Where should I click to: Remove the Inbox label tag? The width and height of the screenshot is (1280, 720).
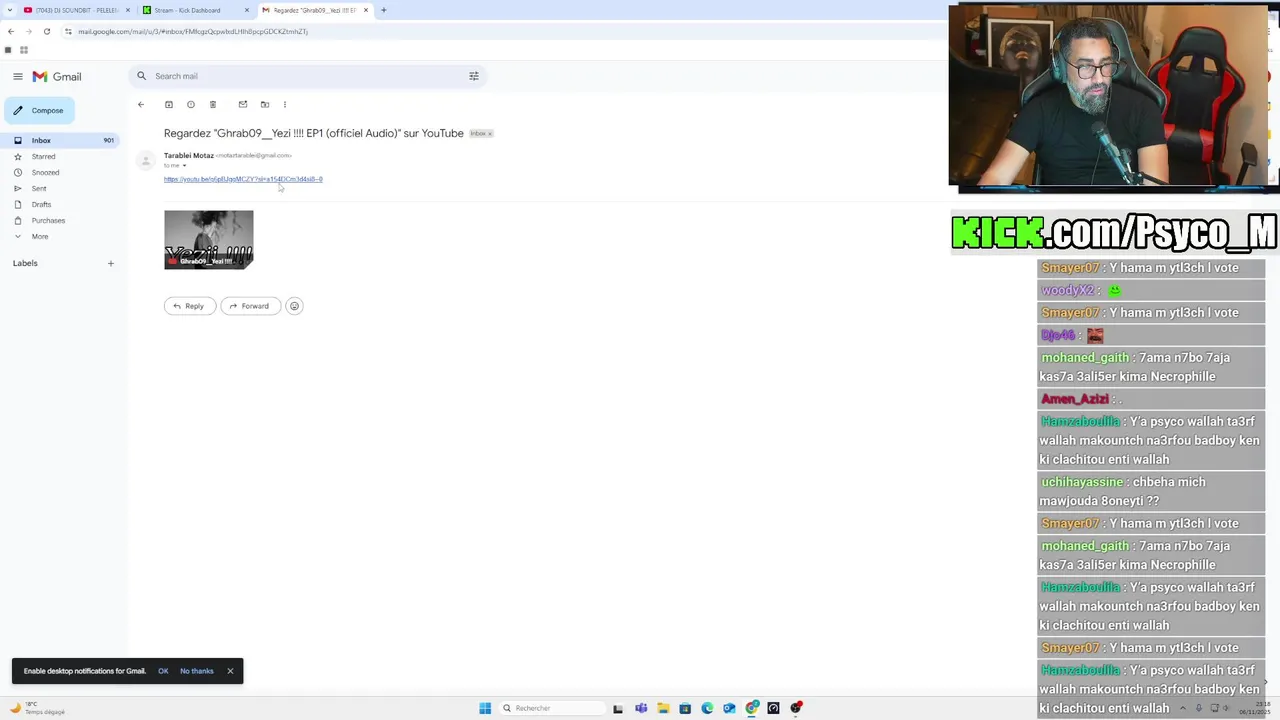[x=490, y=133]
